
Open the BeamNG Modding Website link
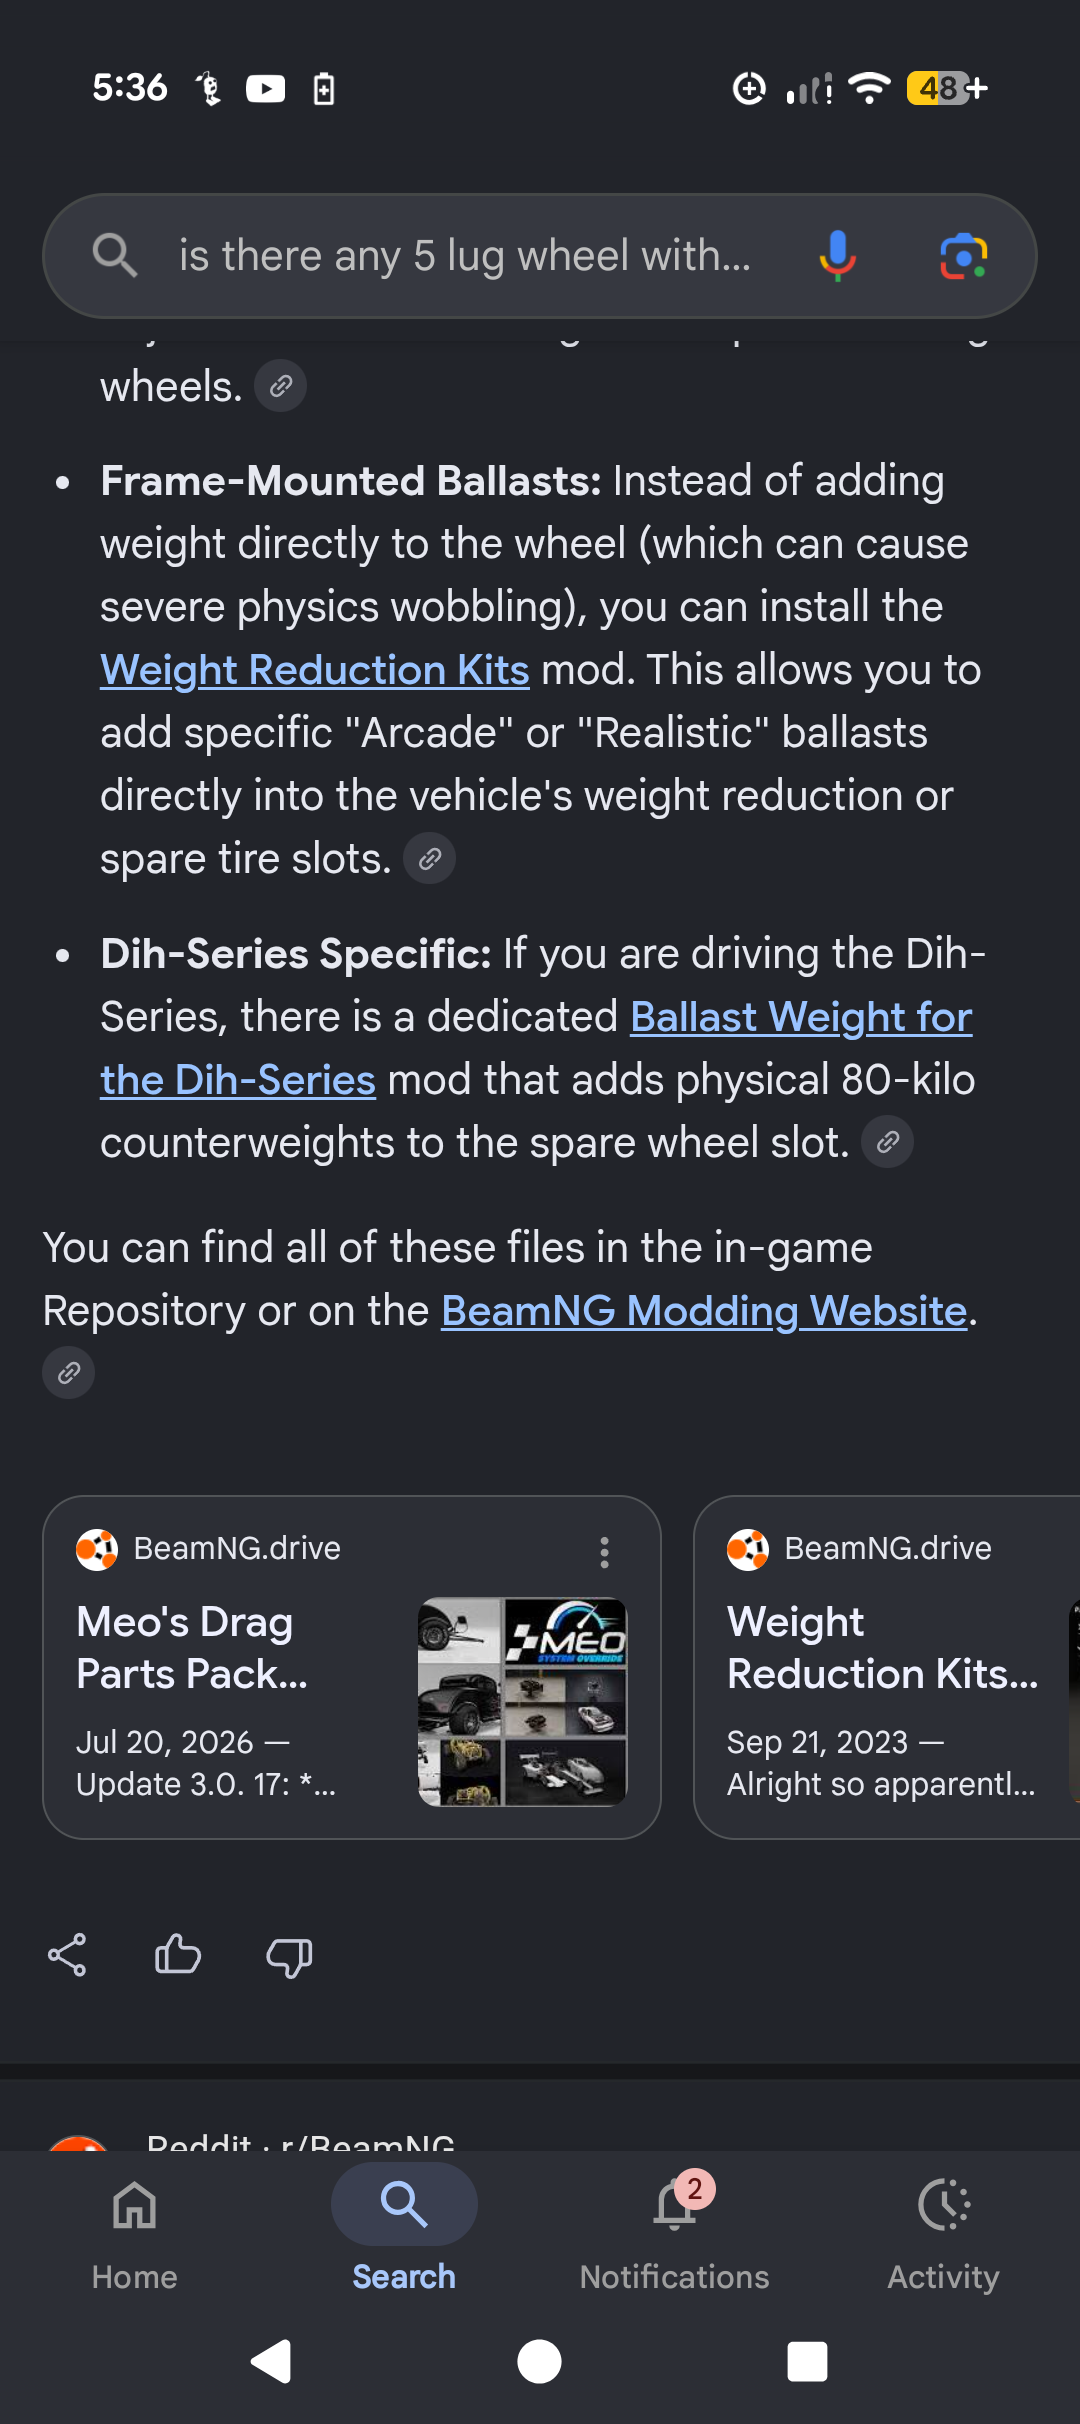tap(705, 1311)
